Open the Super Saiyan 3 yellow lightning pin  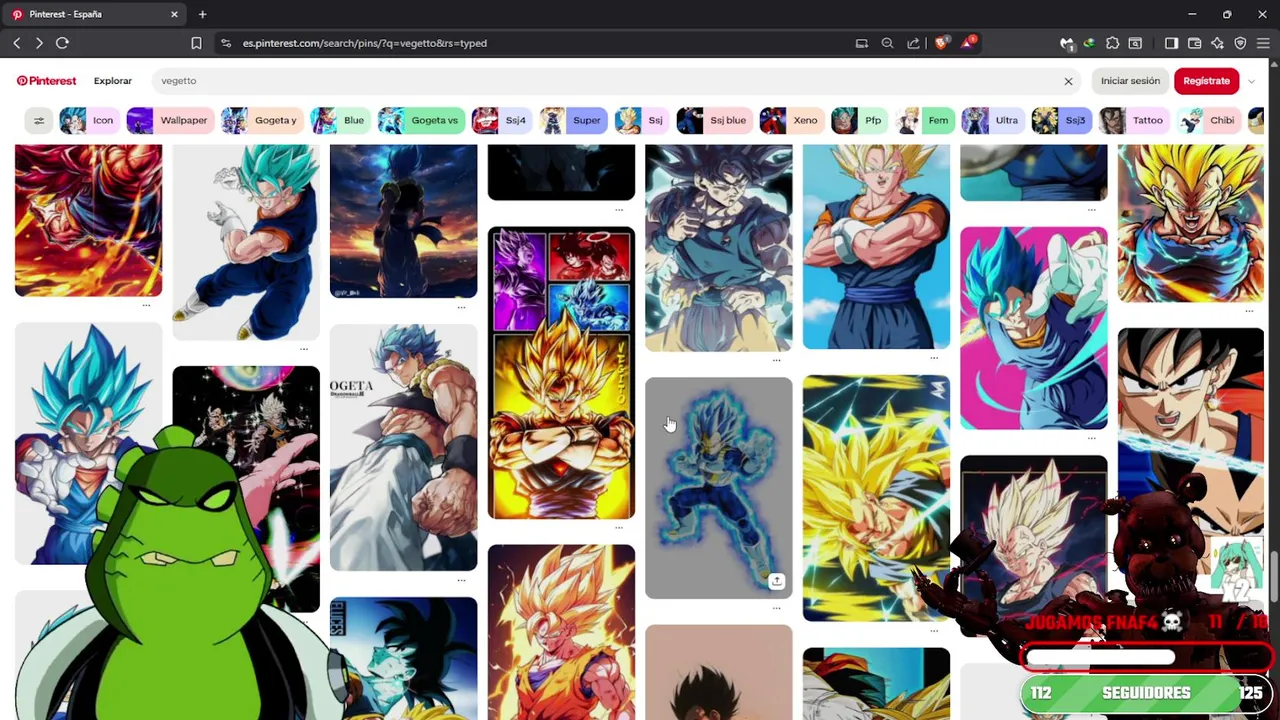coord(876,498)
